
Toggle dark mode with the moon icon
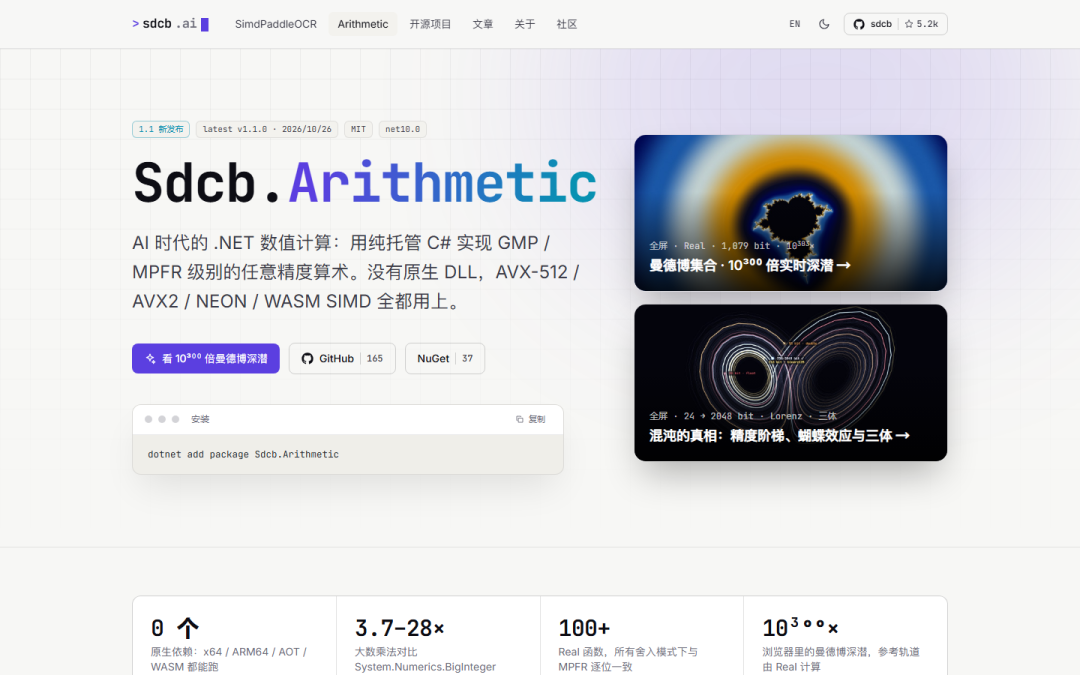(x=824, y=24)
